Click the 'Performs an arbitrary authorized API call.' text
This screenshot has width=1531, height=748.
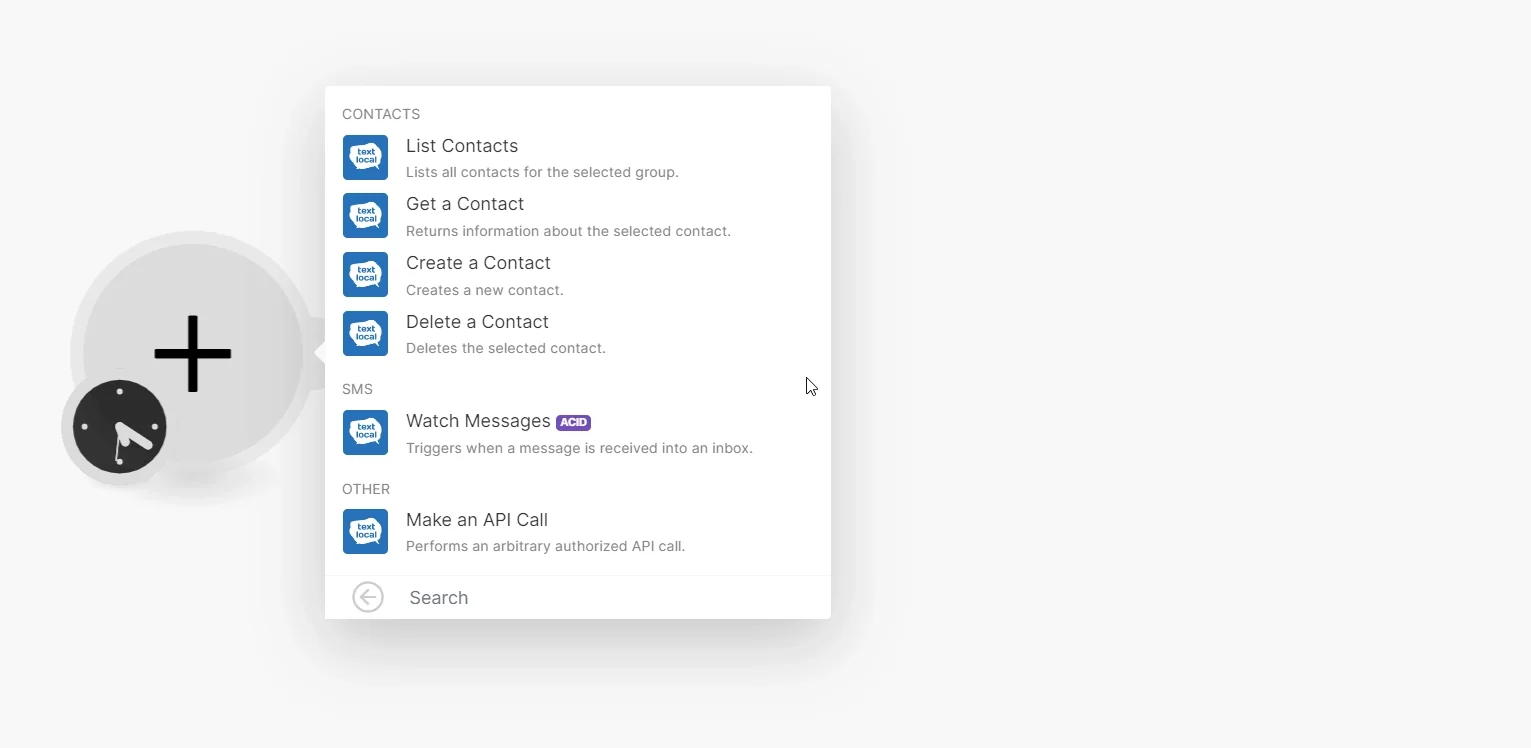coord(546,546)
